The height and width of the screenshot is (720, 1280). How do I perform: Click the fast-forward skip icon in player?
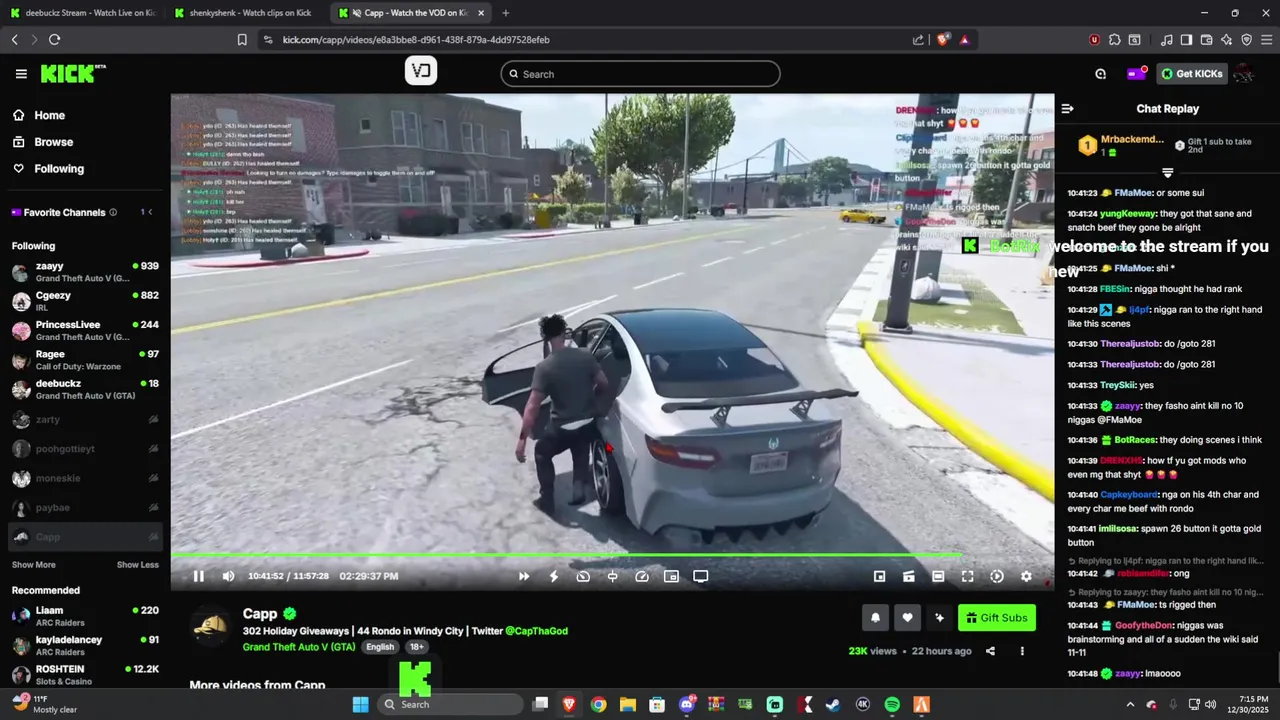(x=524, y=576)
